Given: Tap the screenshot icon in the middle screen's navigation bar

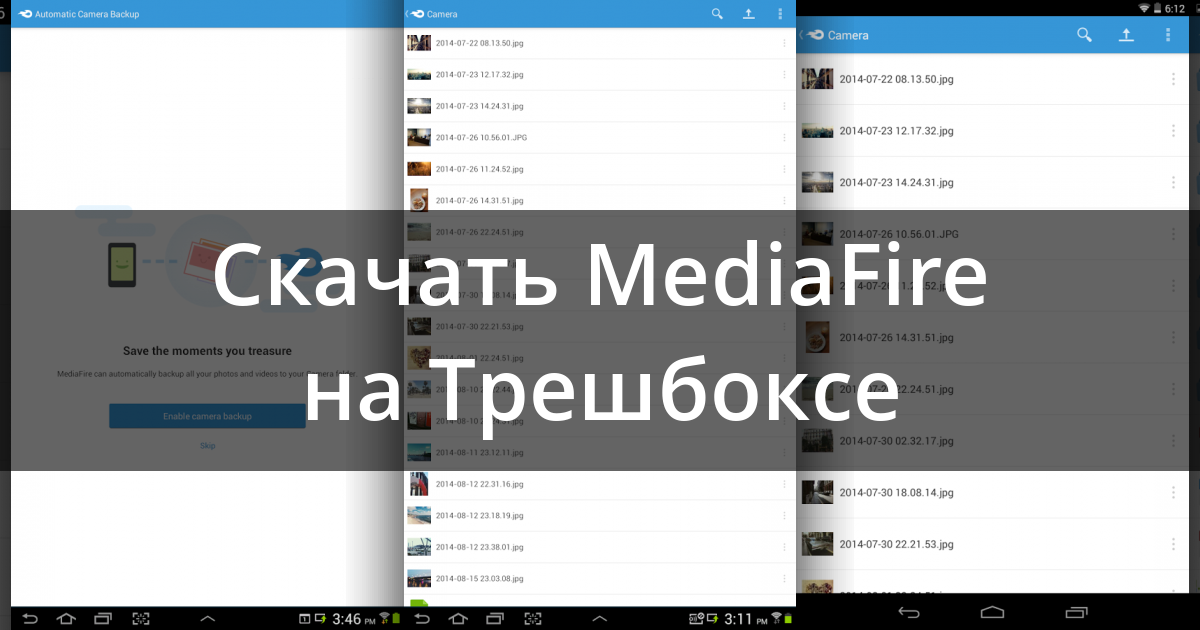Looking at the screenshot, I should coord(534,619).
